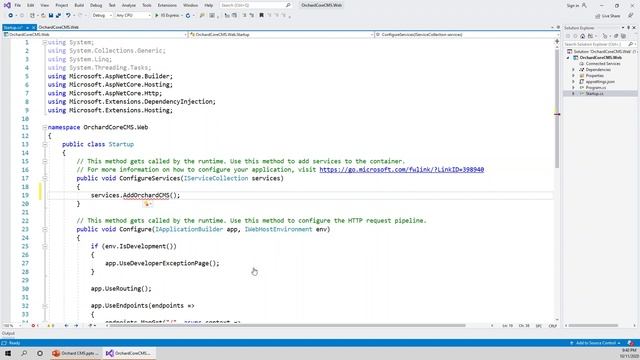Click the Undo icon in toolbar
640x360 pixels.
pyautogui.click(x=68, y=16)
